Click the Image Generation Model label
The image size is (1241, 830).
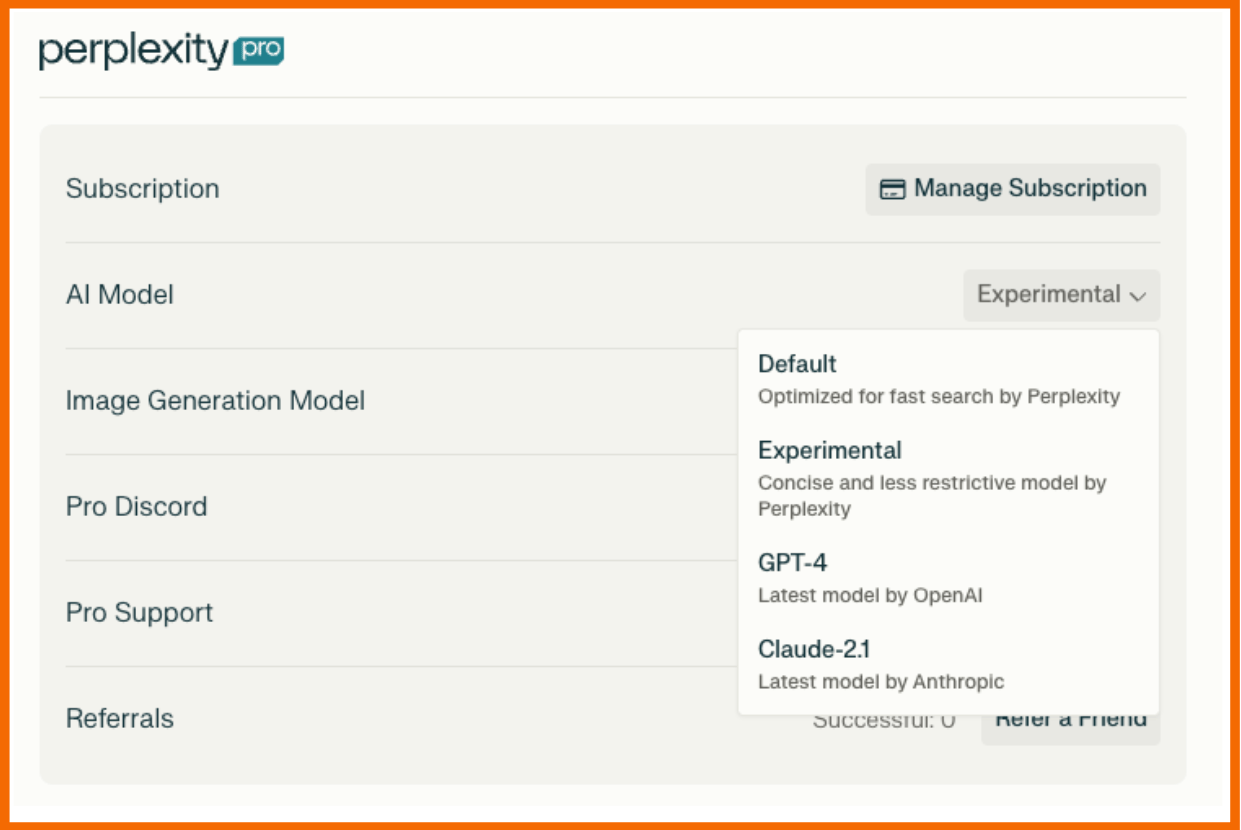[x=215, y=401]
